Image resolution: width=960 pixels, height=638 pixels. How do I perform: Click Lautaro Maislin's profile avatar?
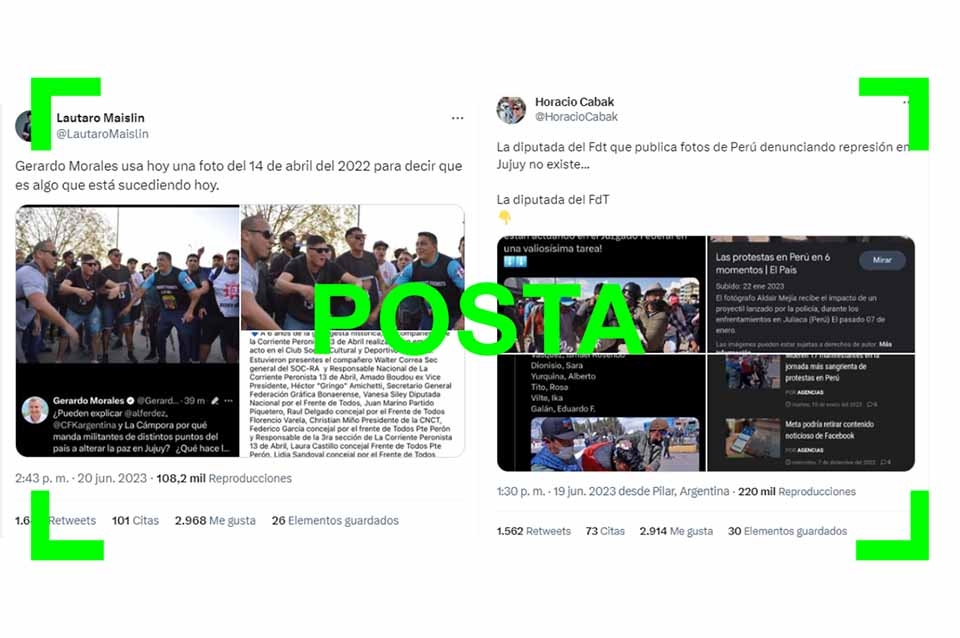28,126
